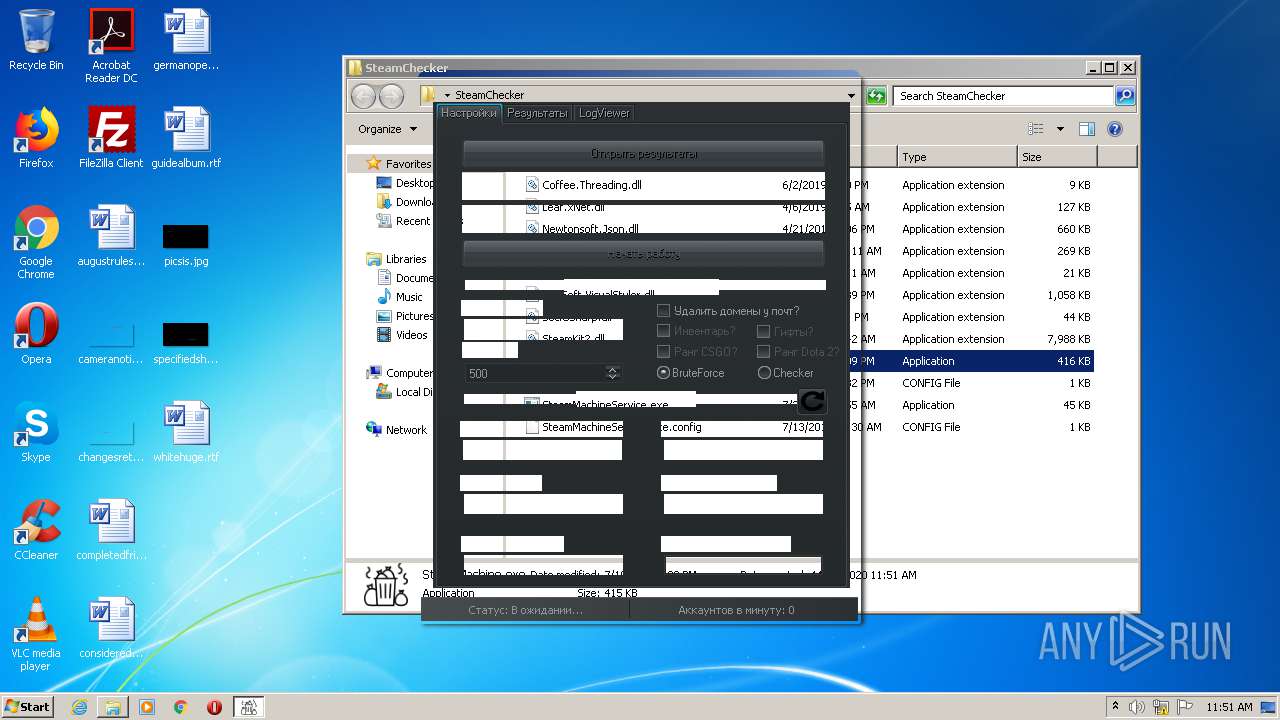Viewport: 1280px width, 720px height.
Task: Go back with Explorer's Back arrow
Action: point(363,96)
